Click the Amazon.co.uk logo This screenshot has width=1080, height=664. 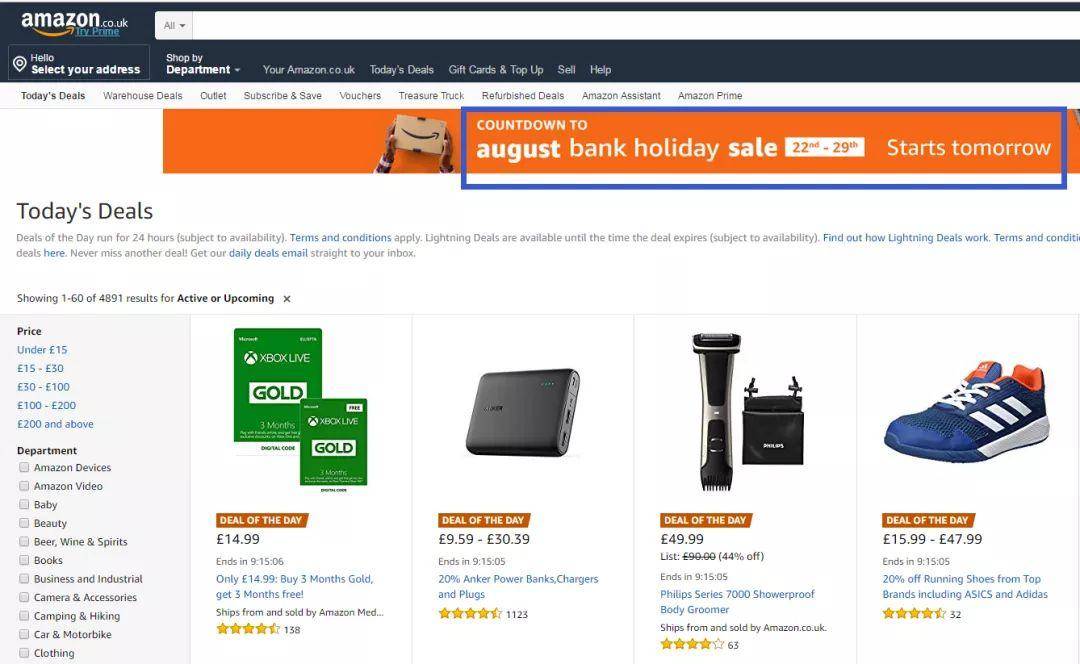(74, 23)
